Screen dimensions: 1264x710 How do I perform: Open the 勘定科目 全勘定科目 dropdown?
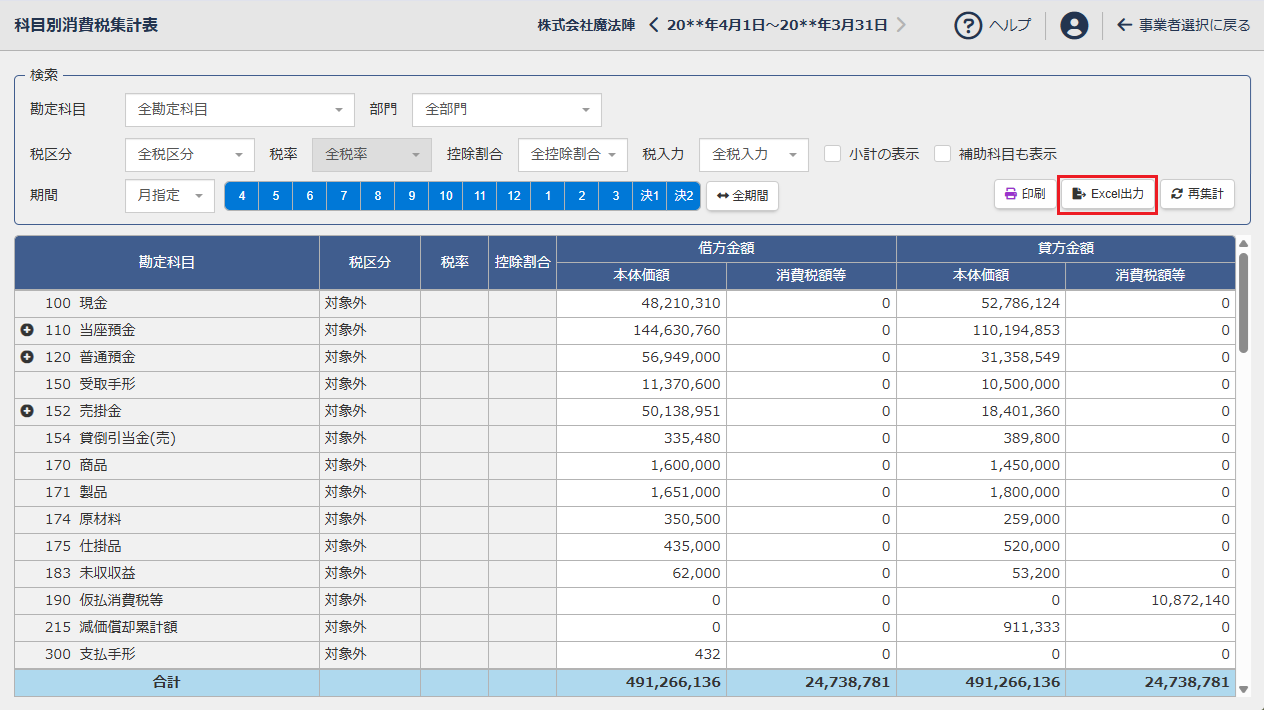[x=240, y=110]
